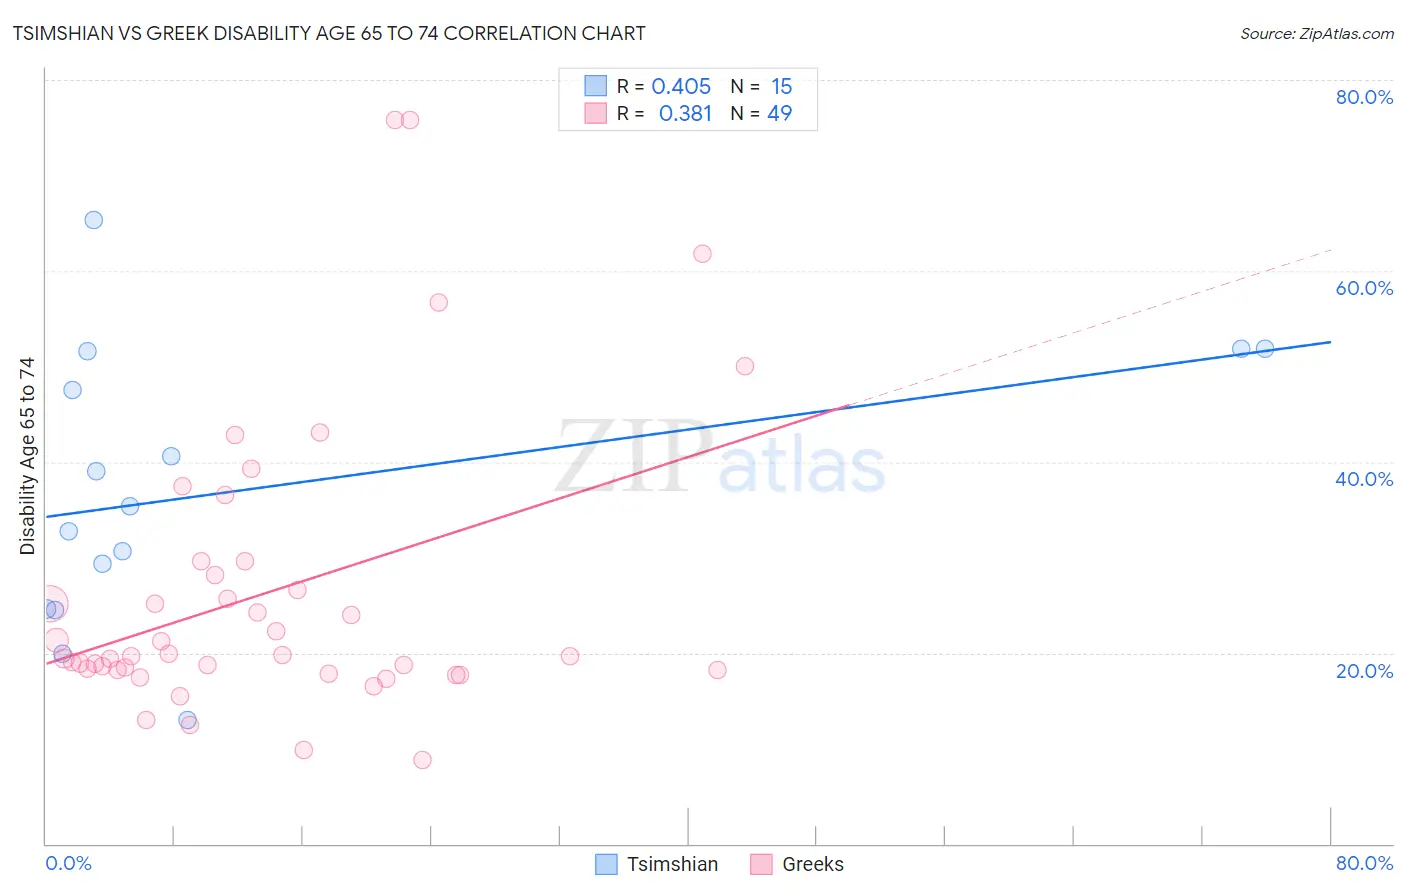Click the 20.0% y-axis label
Viewport: 1406px width, 892px height.
1364,671
